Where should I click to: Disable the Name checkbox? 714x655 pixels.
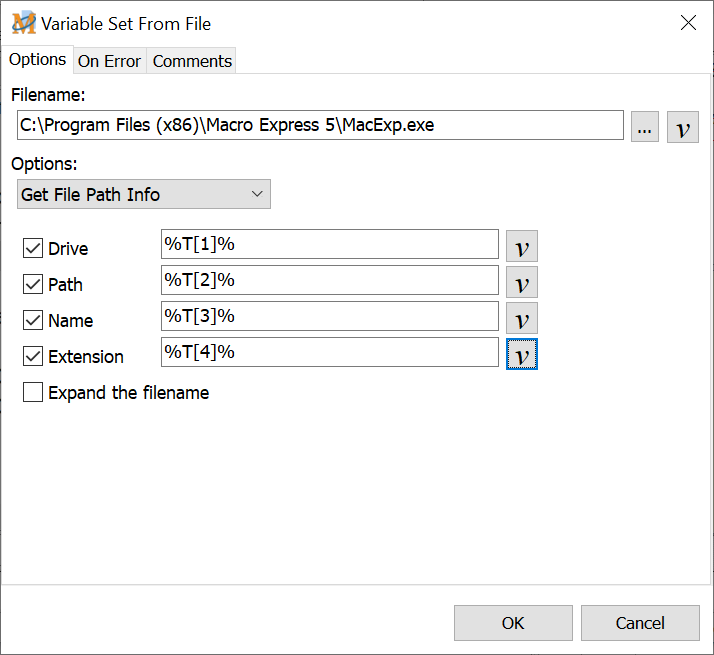[33, 321]
